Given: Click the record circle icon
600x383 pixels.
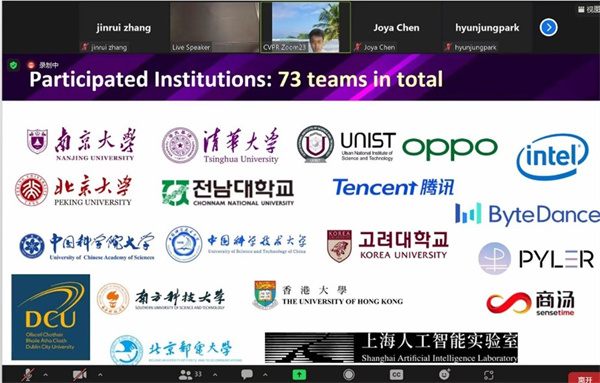Looking at the screenshot, I should pos(349,375).
